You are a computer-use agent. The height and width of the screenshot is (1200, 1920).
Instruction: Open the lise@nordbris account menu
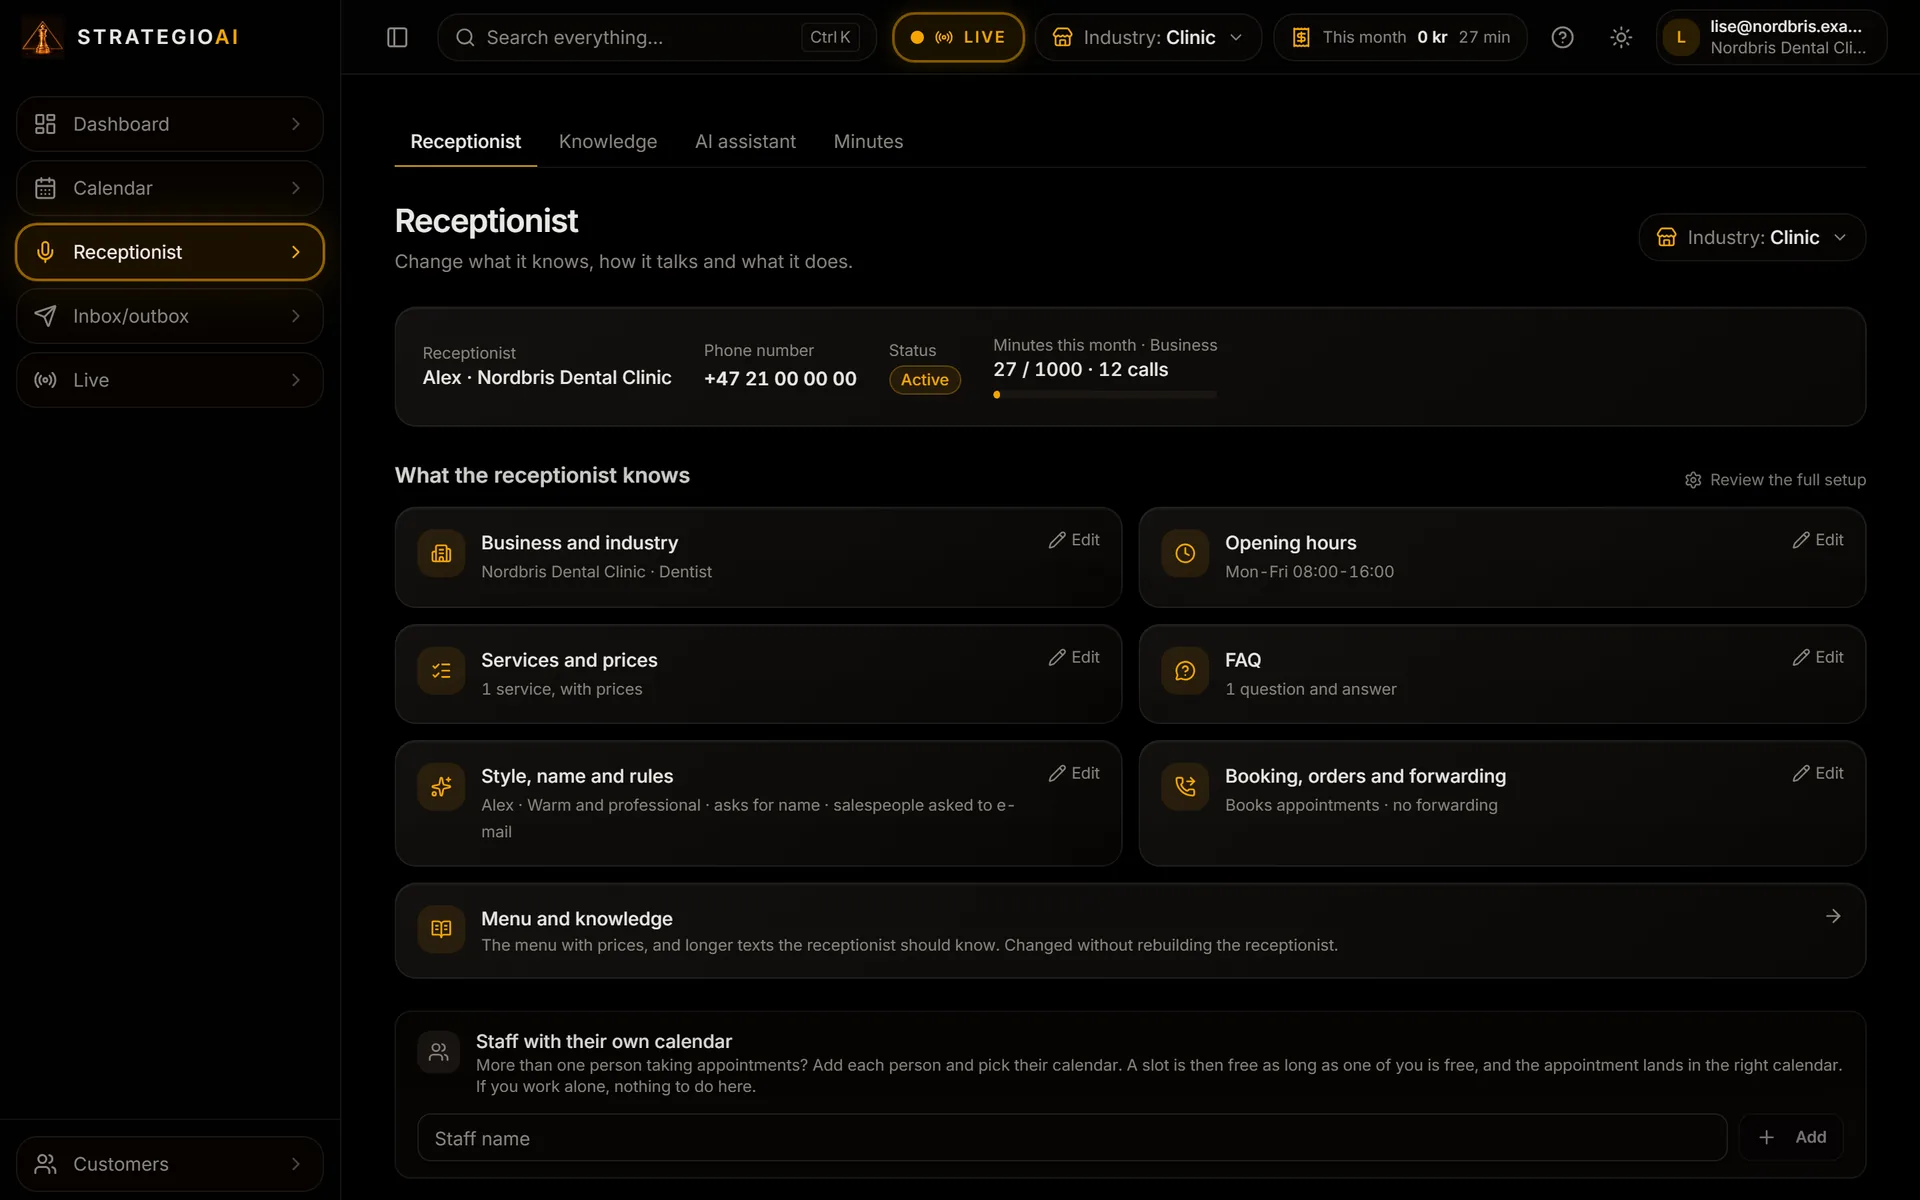click(x=1771, y=37)
